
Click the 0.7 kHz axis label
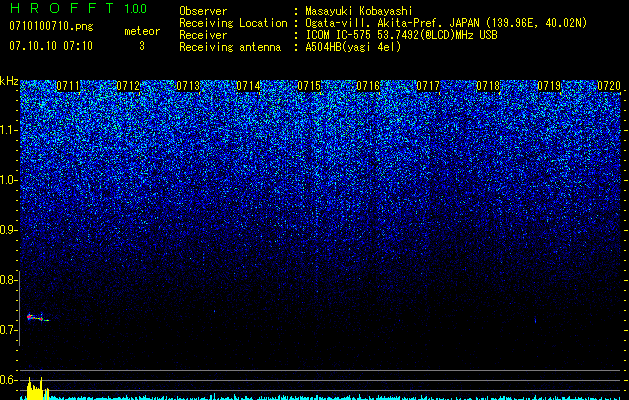coord(8,330)
